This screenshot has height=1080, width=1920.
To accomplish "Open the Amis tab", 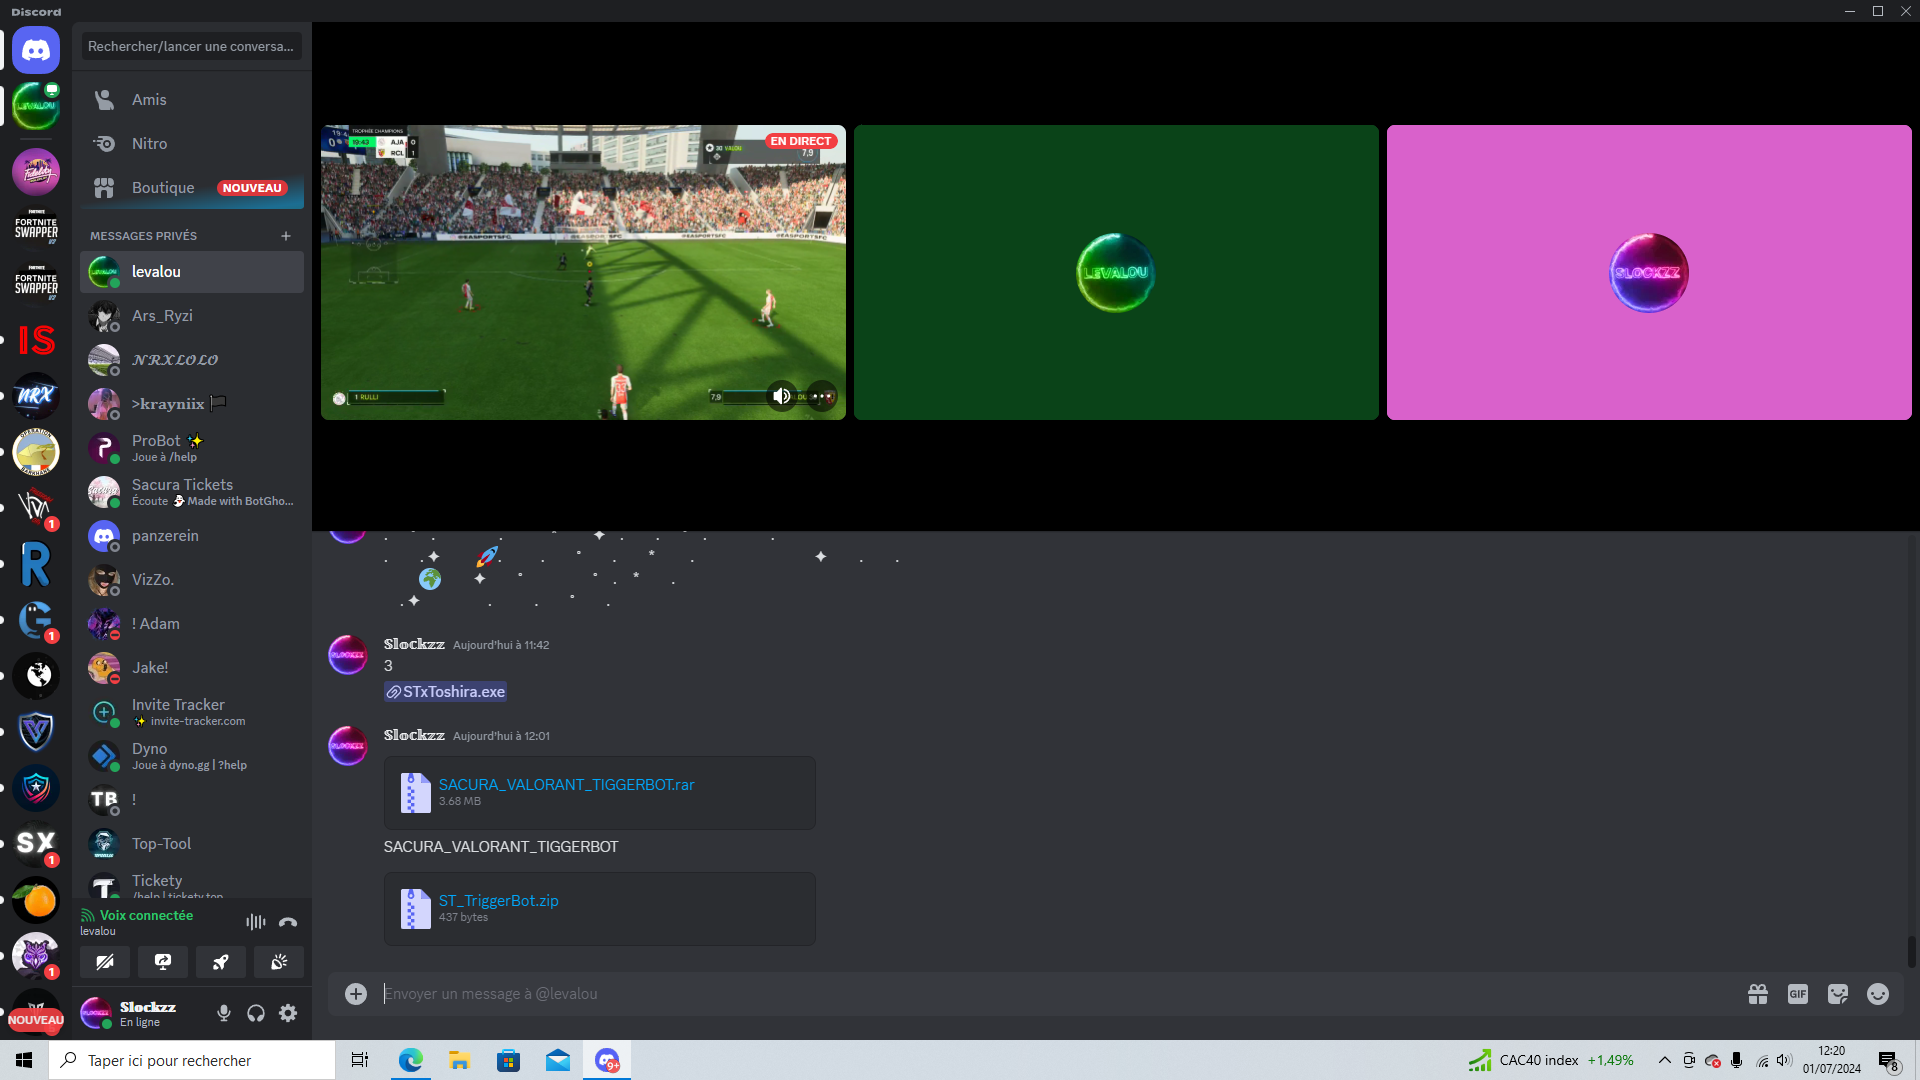I will tap(192, 100).
